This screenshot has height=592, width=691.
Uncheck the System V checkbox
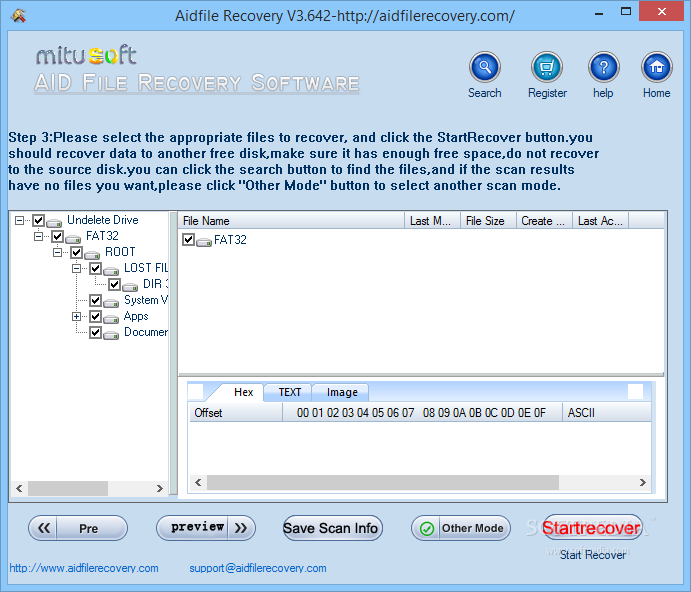click(95, 300)
